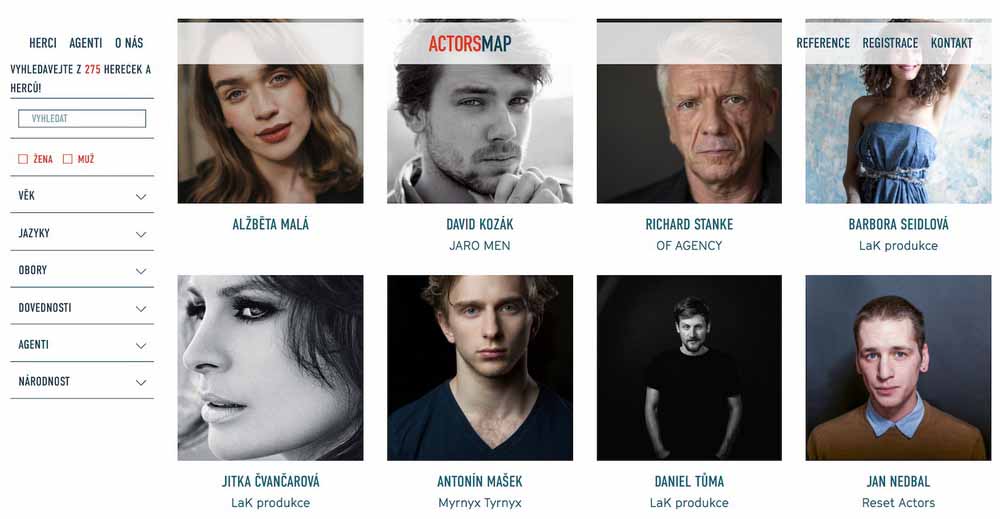This screenshot has width=1000, height=519.
Task: Go to REGISTRACE
Action: pyautogui.click(x=890, y=43)
